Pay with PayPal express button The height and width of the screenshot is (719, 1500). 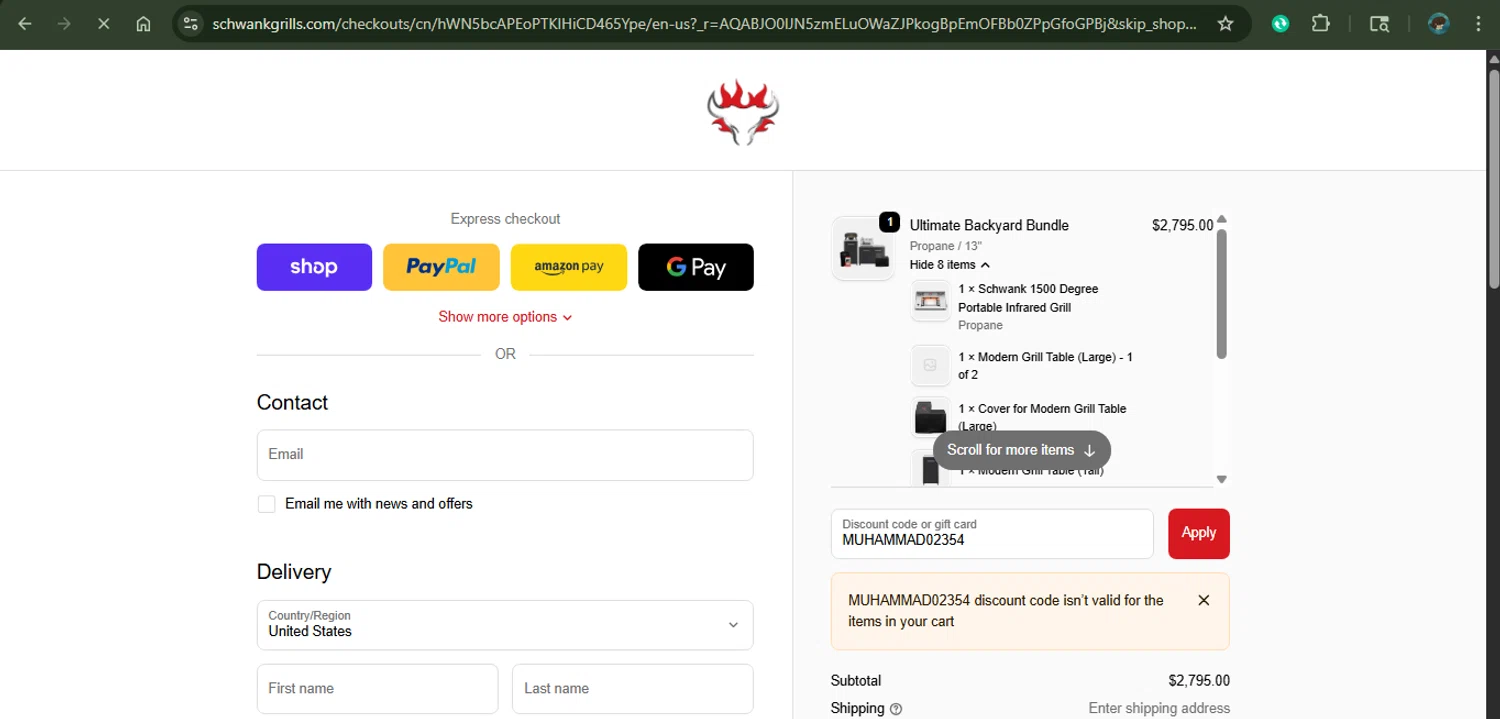tap(441, 267)
